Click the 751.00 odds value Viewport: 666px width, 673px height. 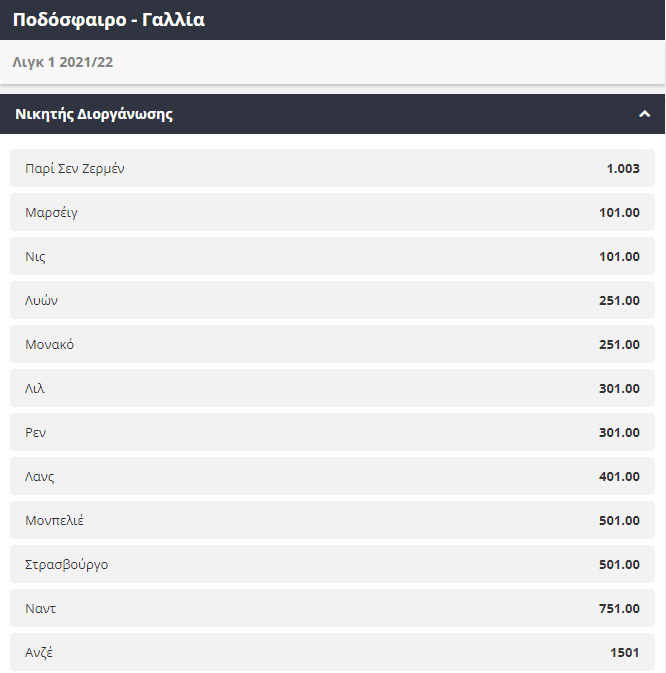click(x=619, y=608)
